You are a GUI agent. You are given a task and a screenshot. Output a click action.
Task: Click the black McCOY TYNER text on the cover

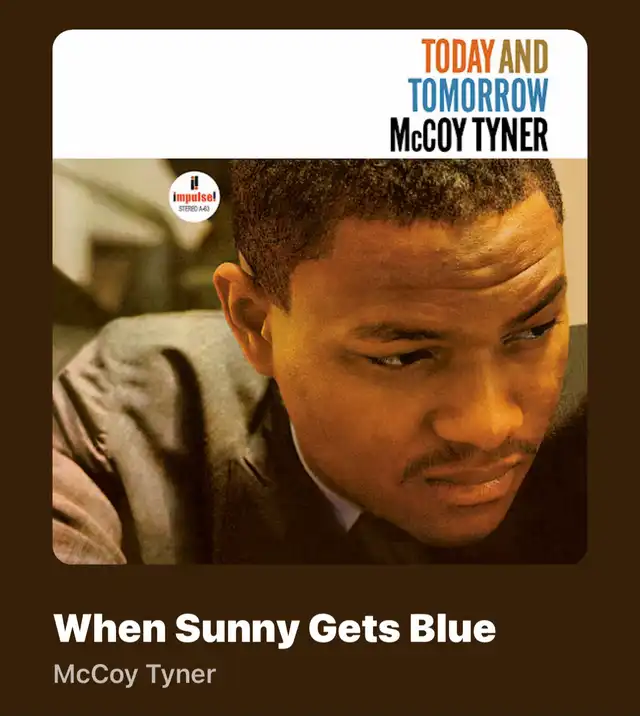pos(469,135)
